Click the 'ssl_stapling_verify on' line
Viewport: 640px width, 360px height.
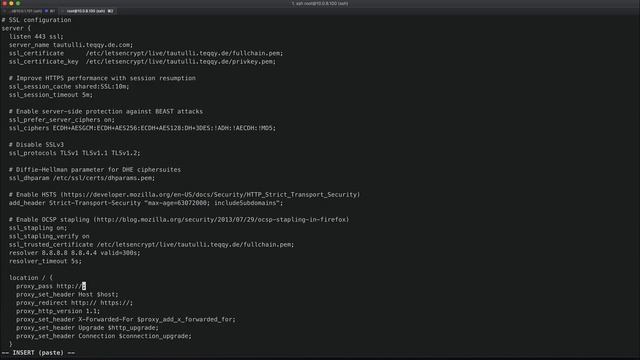coord(49,236)
